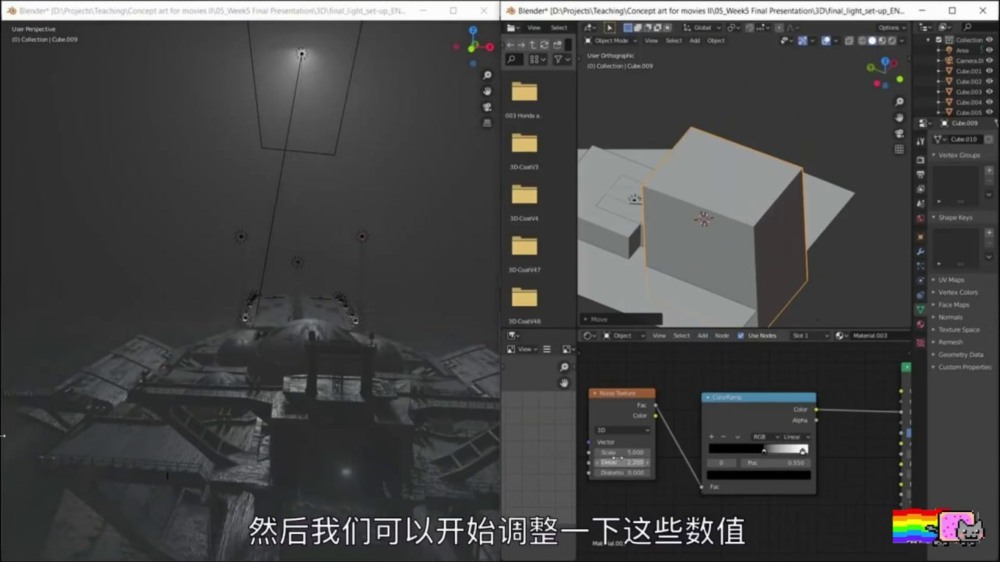The image size is (1000, 562).
Task: Open Object Data green triangle tab
Action: (920, 309)
